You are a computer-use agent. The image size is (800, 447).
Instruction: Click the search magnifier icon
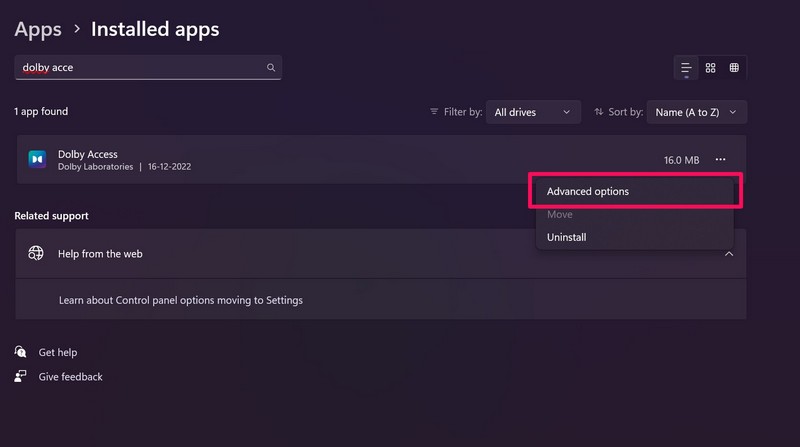[271, 68]
